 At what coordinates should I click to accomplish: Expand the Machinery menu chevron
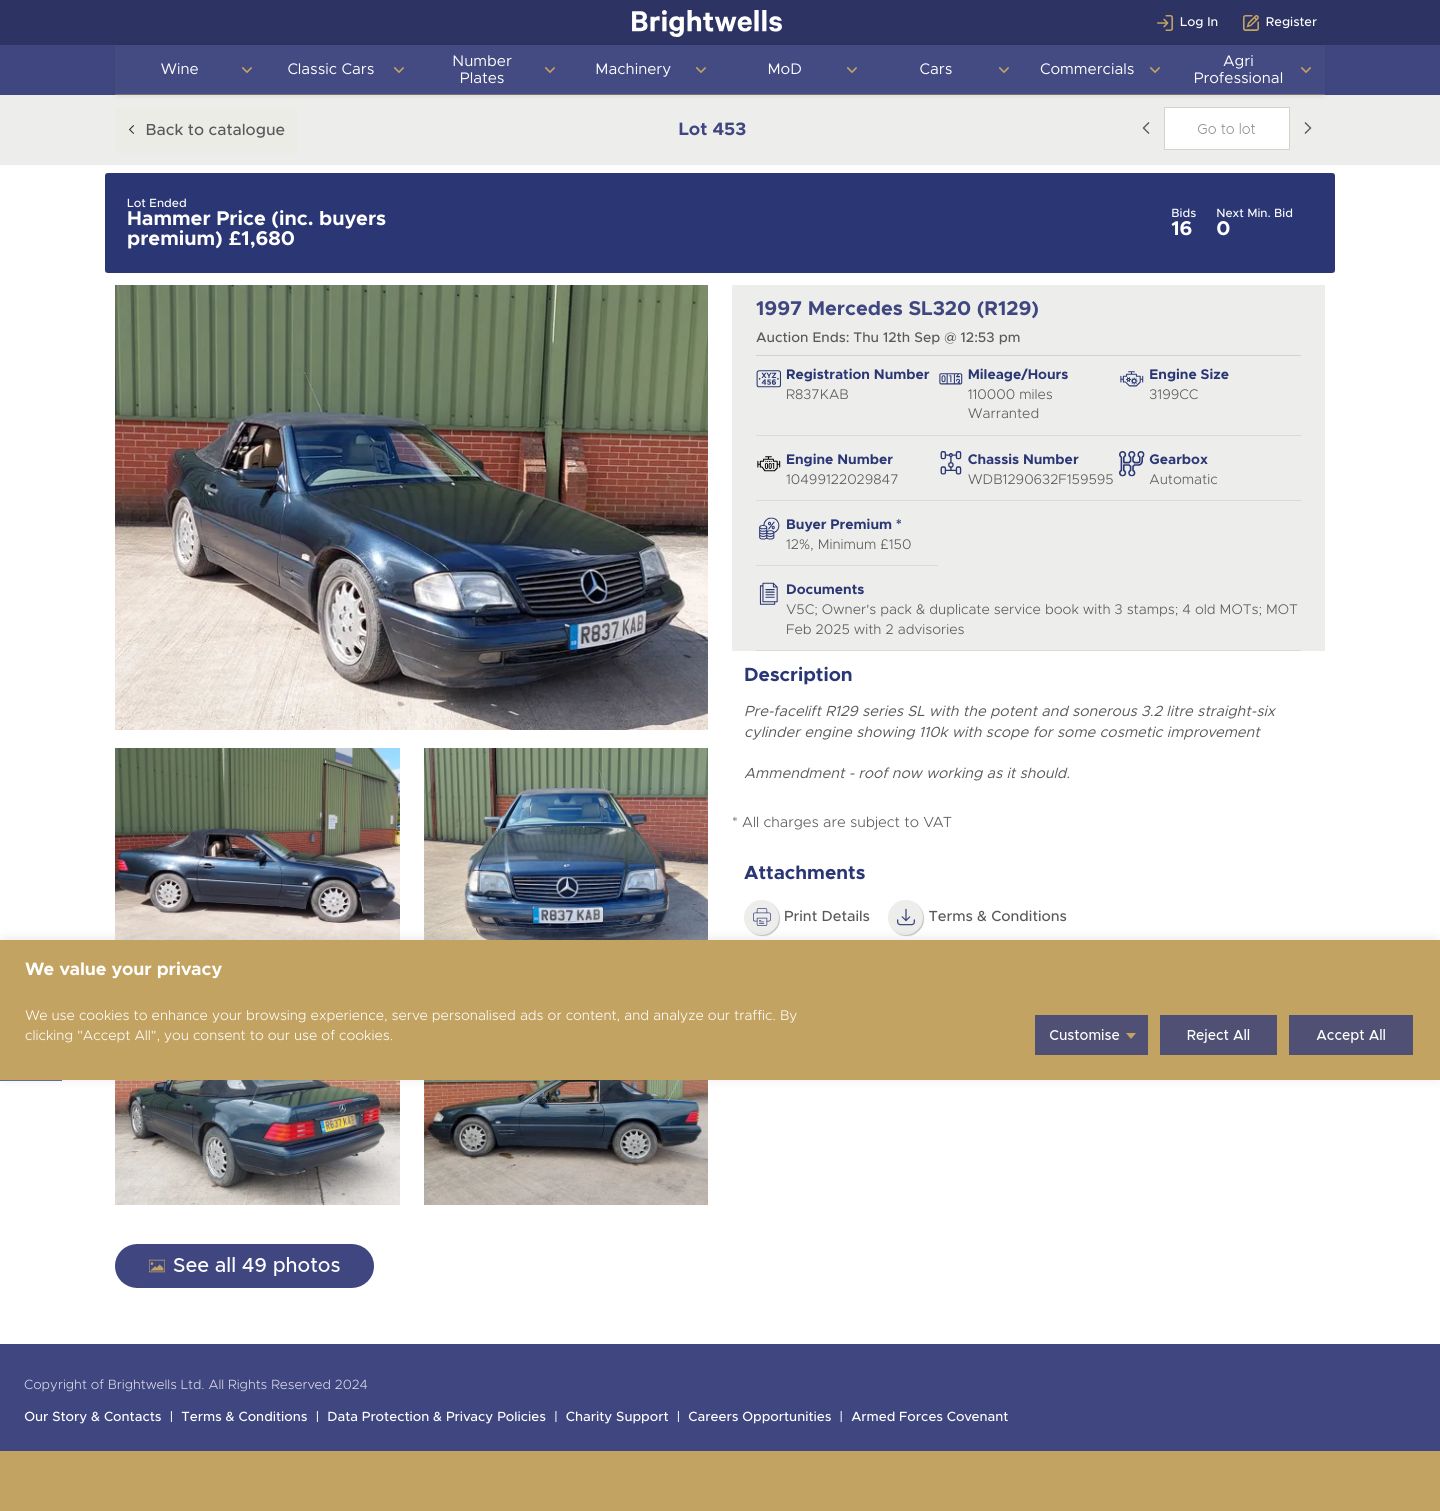[701, 70]
